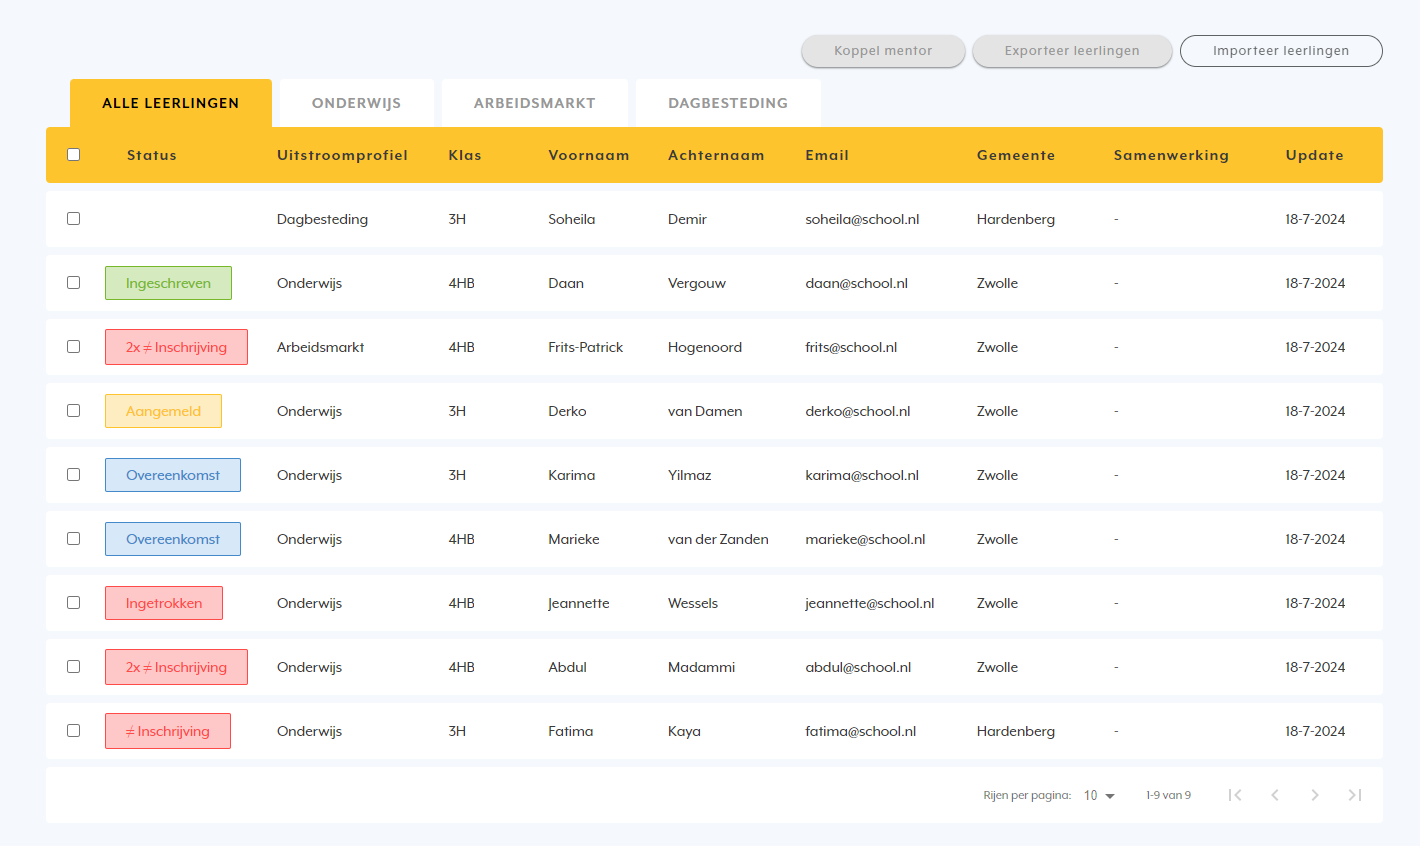Sort by Achternaam column header
Image resolution: width=1420 pixels, height=846 pixels.
coord(716,155)
